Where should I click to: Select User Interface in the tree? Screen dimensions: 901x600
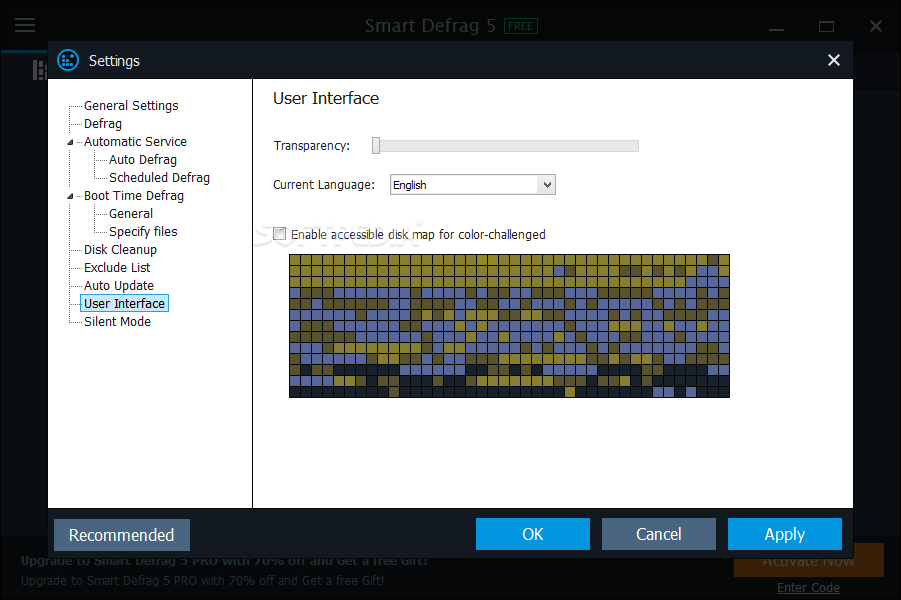pos(124,303)
